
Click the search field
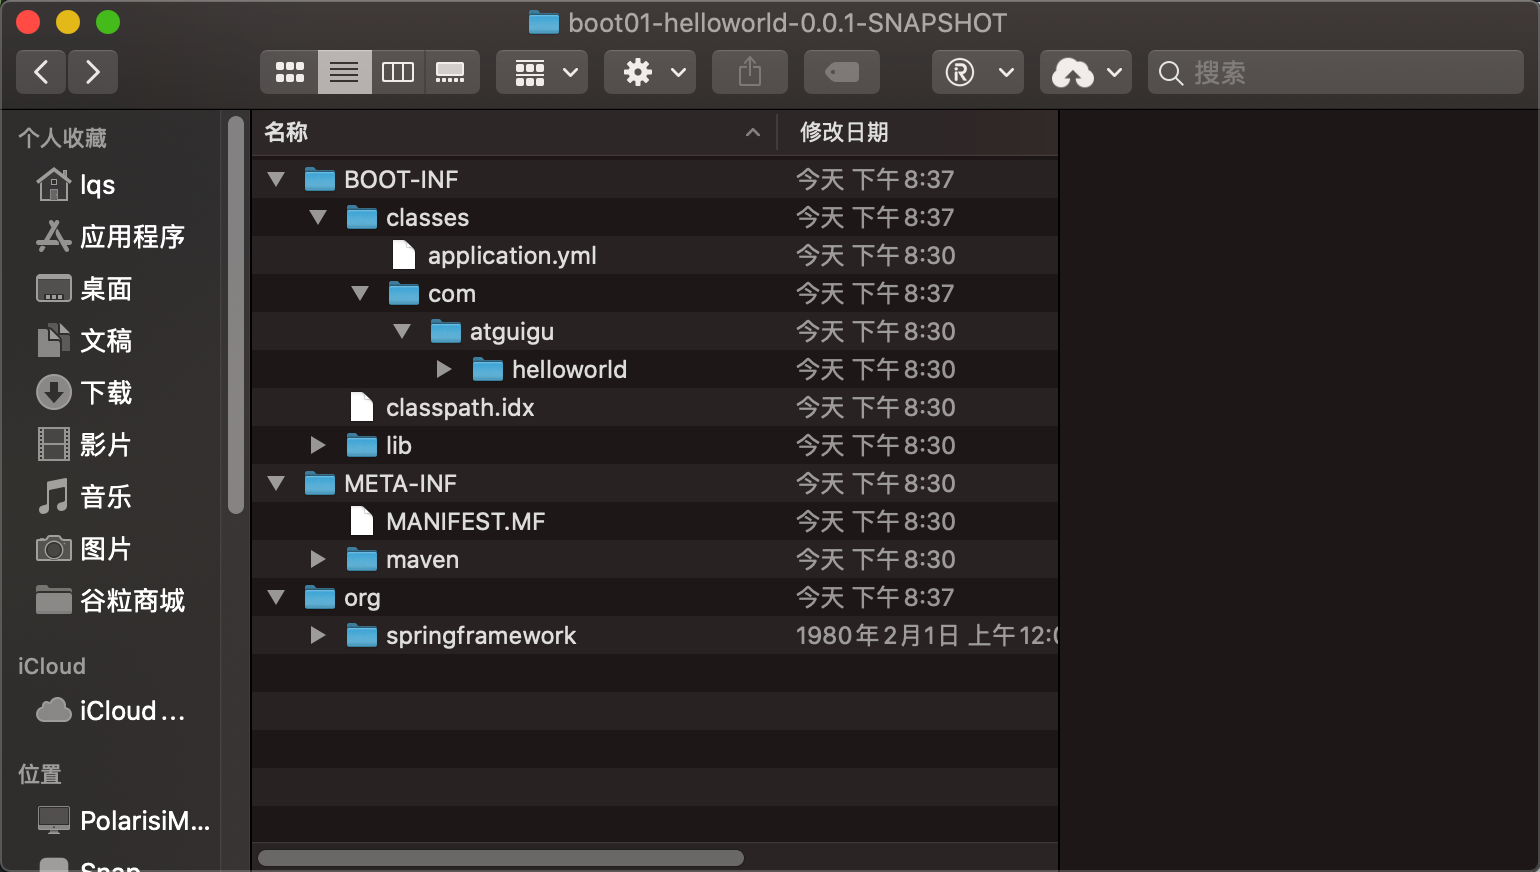[1336, 72]
